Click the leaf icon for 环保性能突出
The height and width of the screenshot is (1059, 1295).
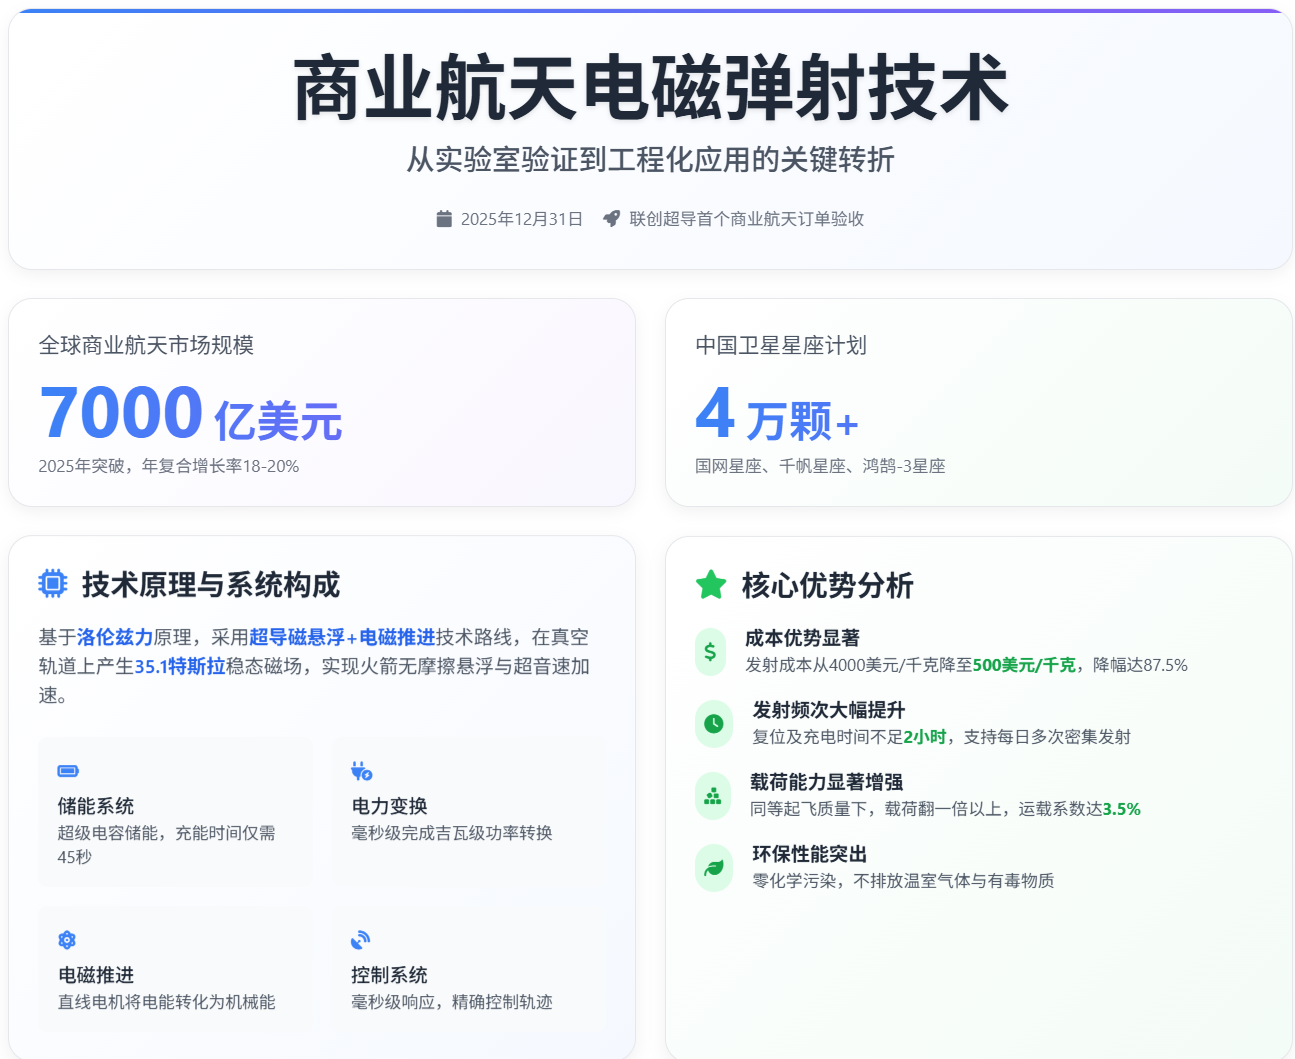pyautogui.click(x=713, y=868)
